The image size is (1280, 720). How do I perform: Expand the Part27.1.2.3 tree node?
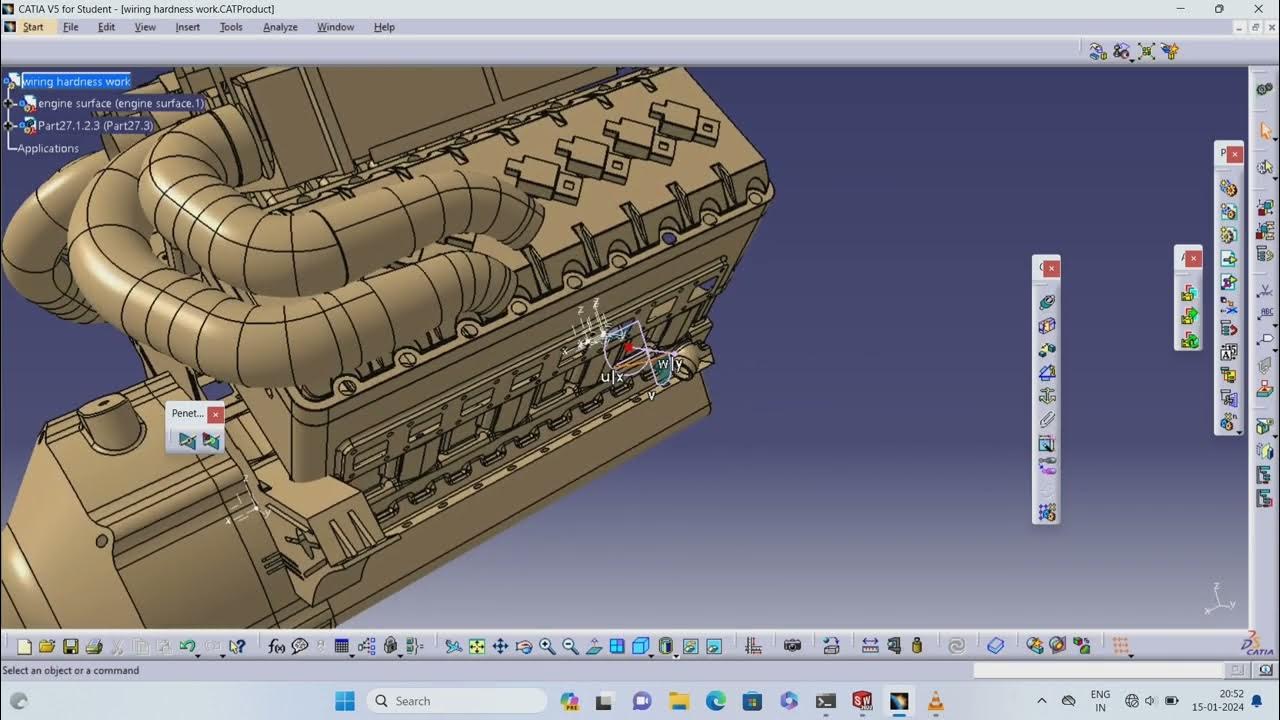point(8,126)
